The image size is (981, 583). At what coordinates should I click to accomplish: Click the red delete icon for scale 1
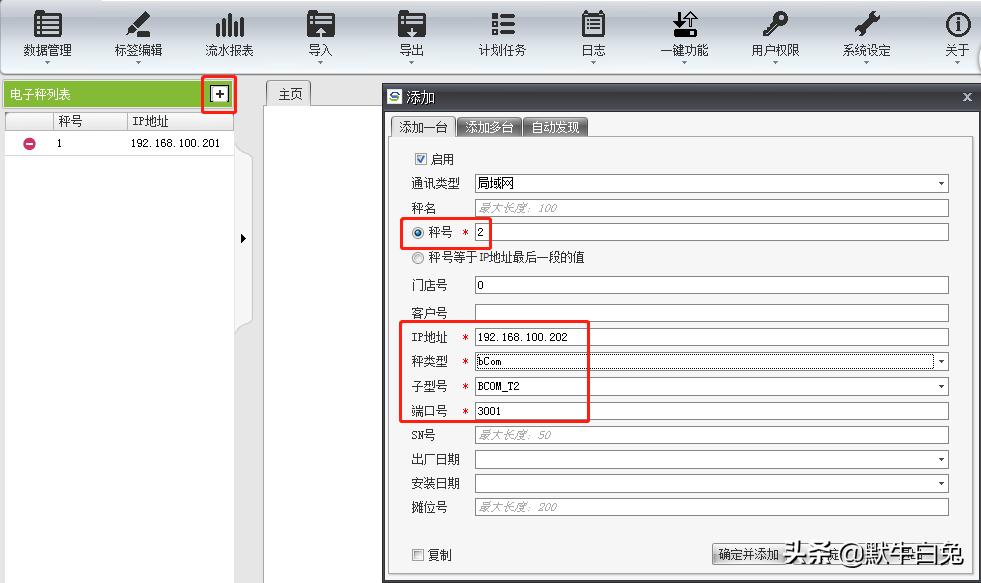(27, 143)
